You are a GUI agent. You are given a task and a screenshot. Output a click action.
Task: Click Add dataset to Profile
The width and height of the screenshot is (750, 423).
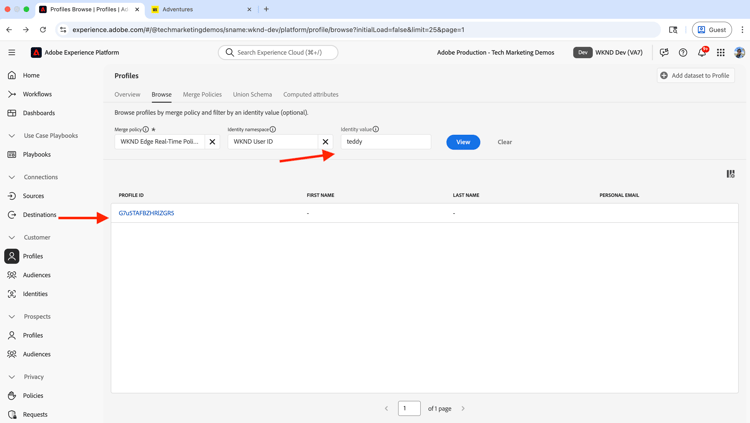pos(695,76)
